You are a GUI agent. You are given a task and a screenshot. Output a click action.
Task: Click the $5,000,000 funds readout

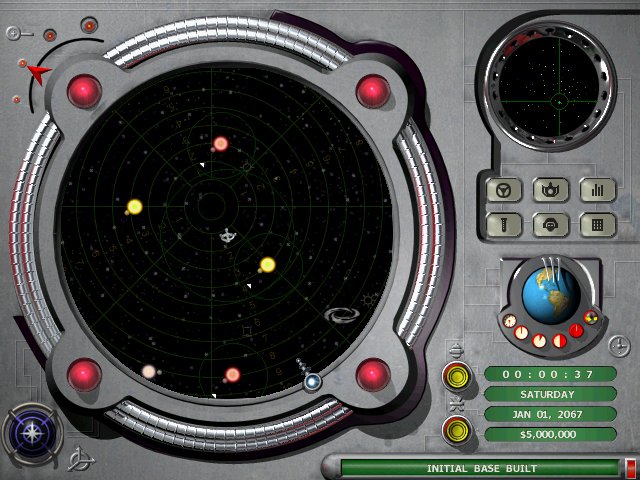550,434
